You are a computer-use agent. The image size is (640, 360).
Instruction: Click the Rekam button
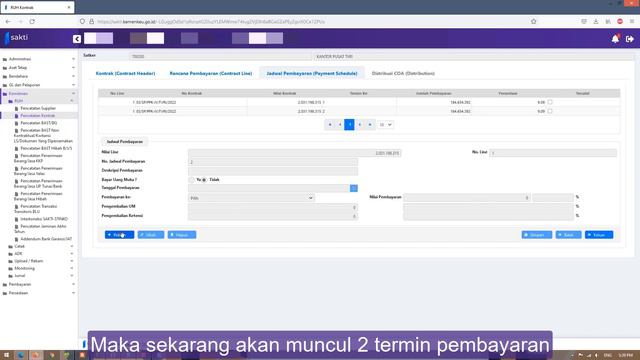click(119, 235)
